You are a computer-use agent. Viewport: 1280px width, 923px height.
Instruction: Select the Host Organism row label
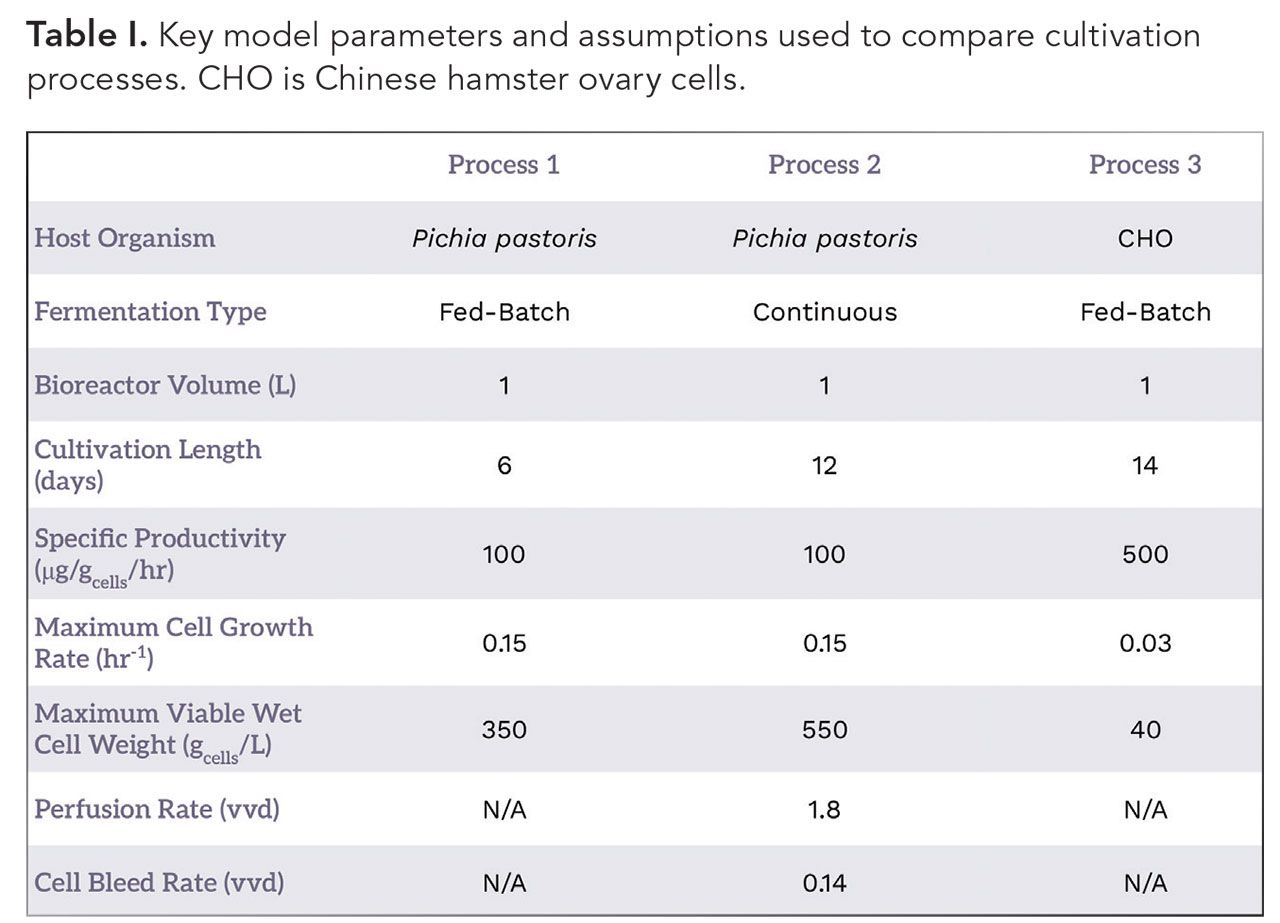pyautogui.click(x=125, y=238)
